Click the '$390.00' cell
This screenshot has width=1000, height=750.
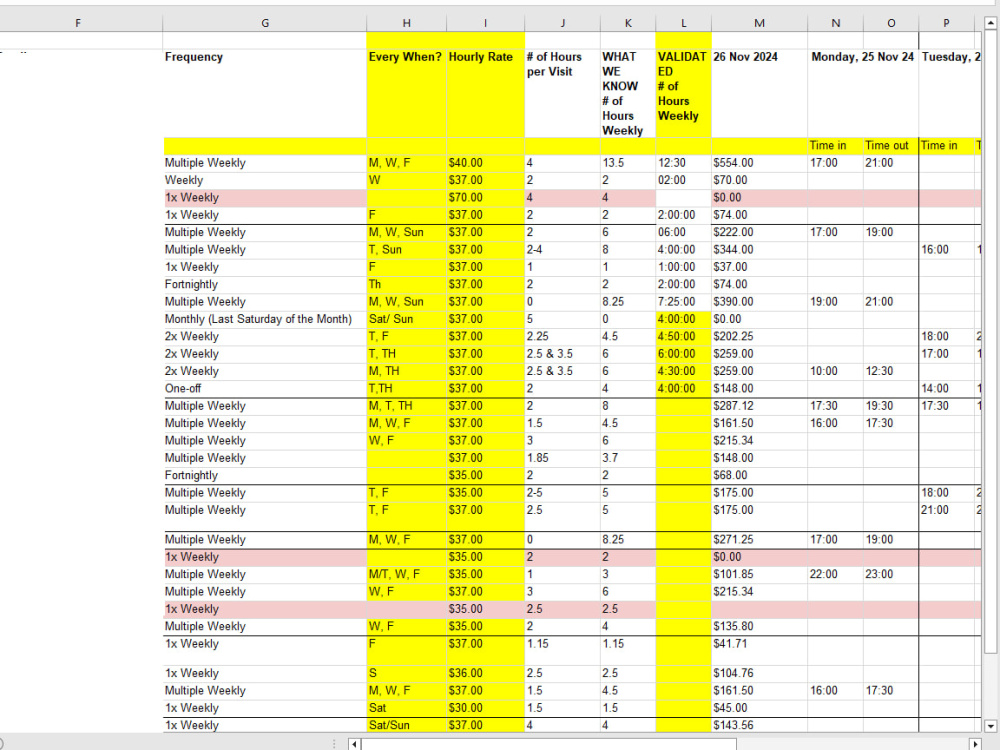pyautogui.click(x=759, y=302)
